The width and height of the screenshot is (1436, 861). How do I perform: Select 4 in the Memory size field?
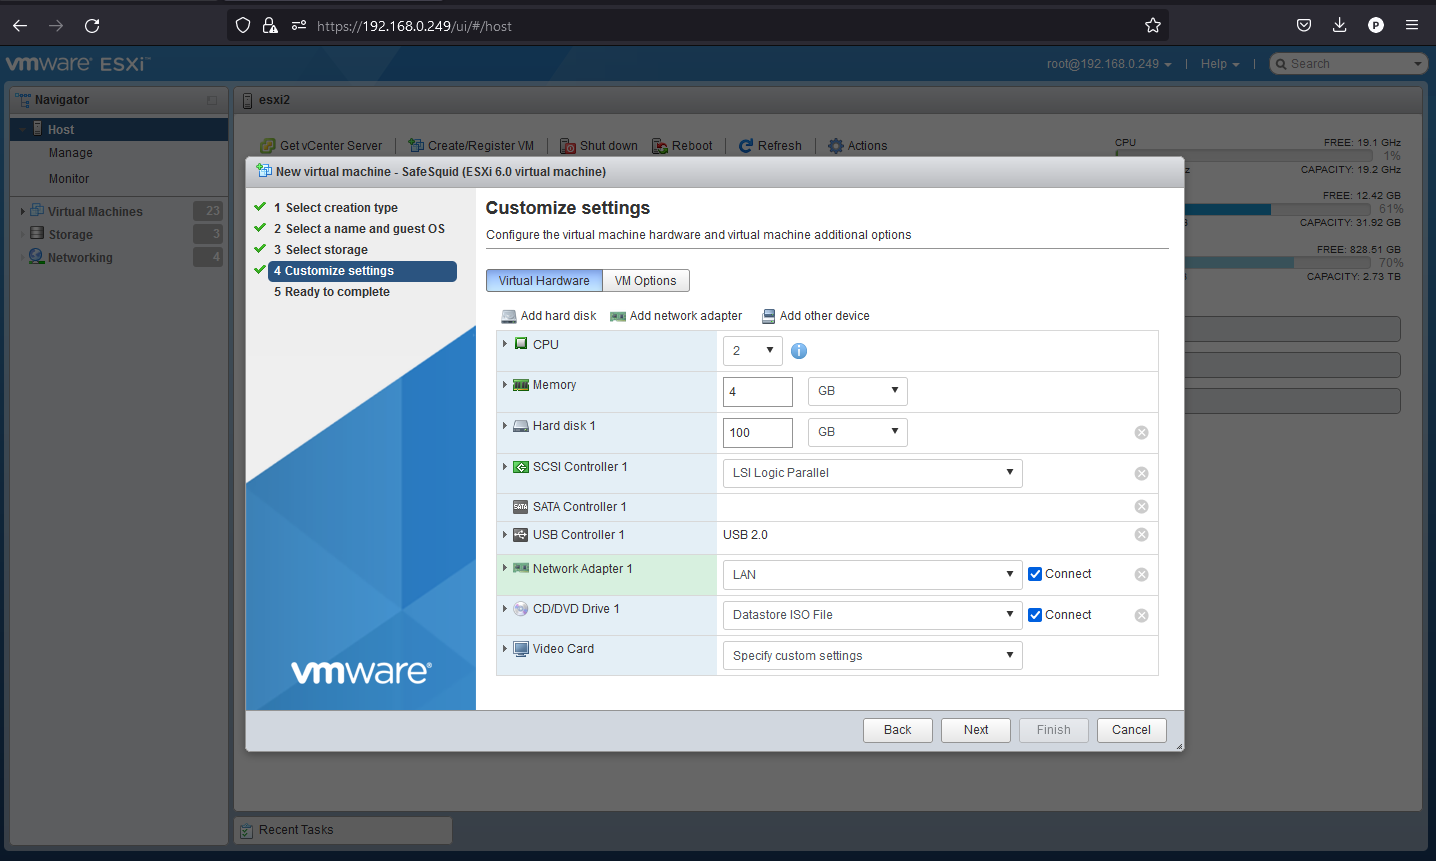coord(757,391)
